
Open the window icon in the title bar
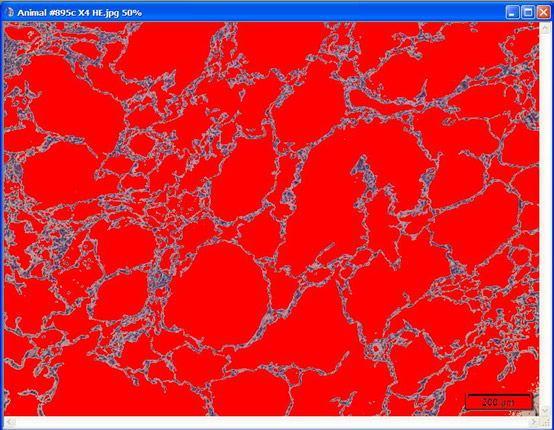(x=9, y=13)
